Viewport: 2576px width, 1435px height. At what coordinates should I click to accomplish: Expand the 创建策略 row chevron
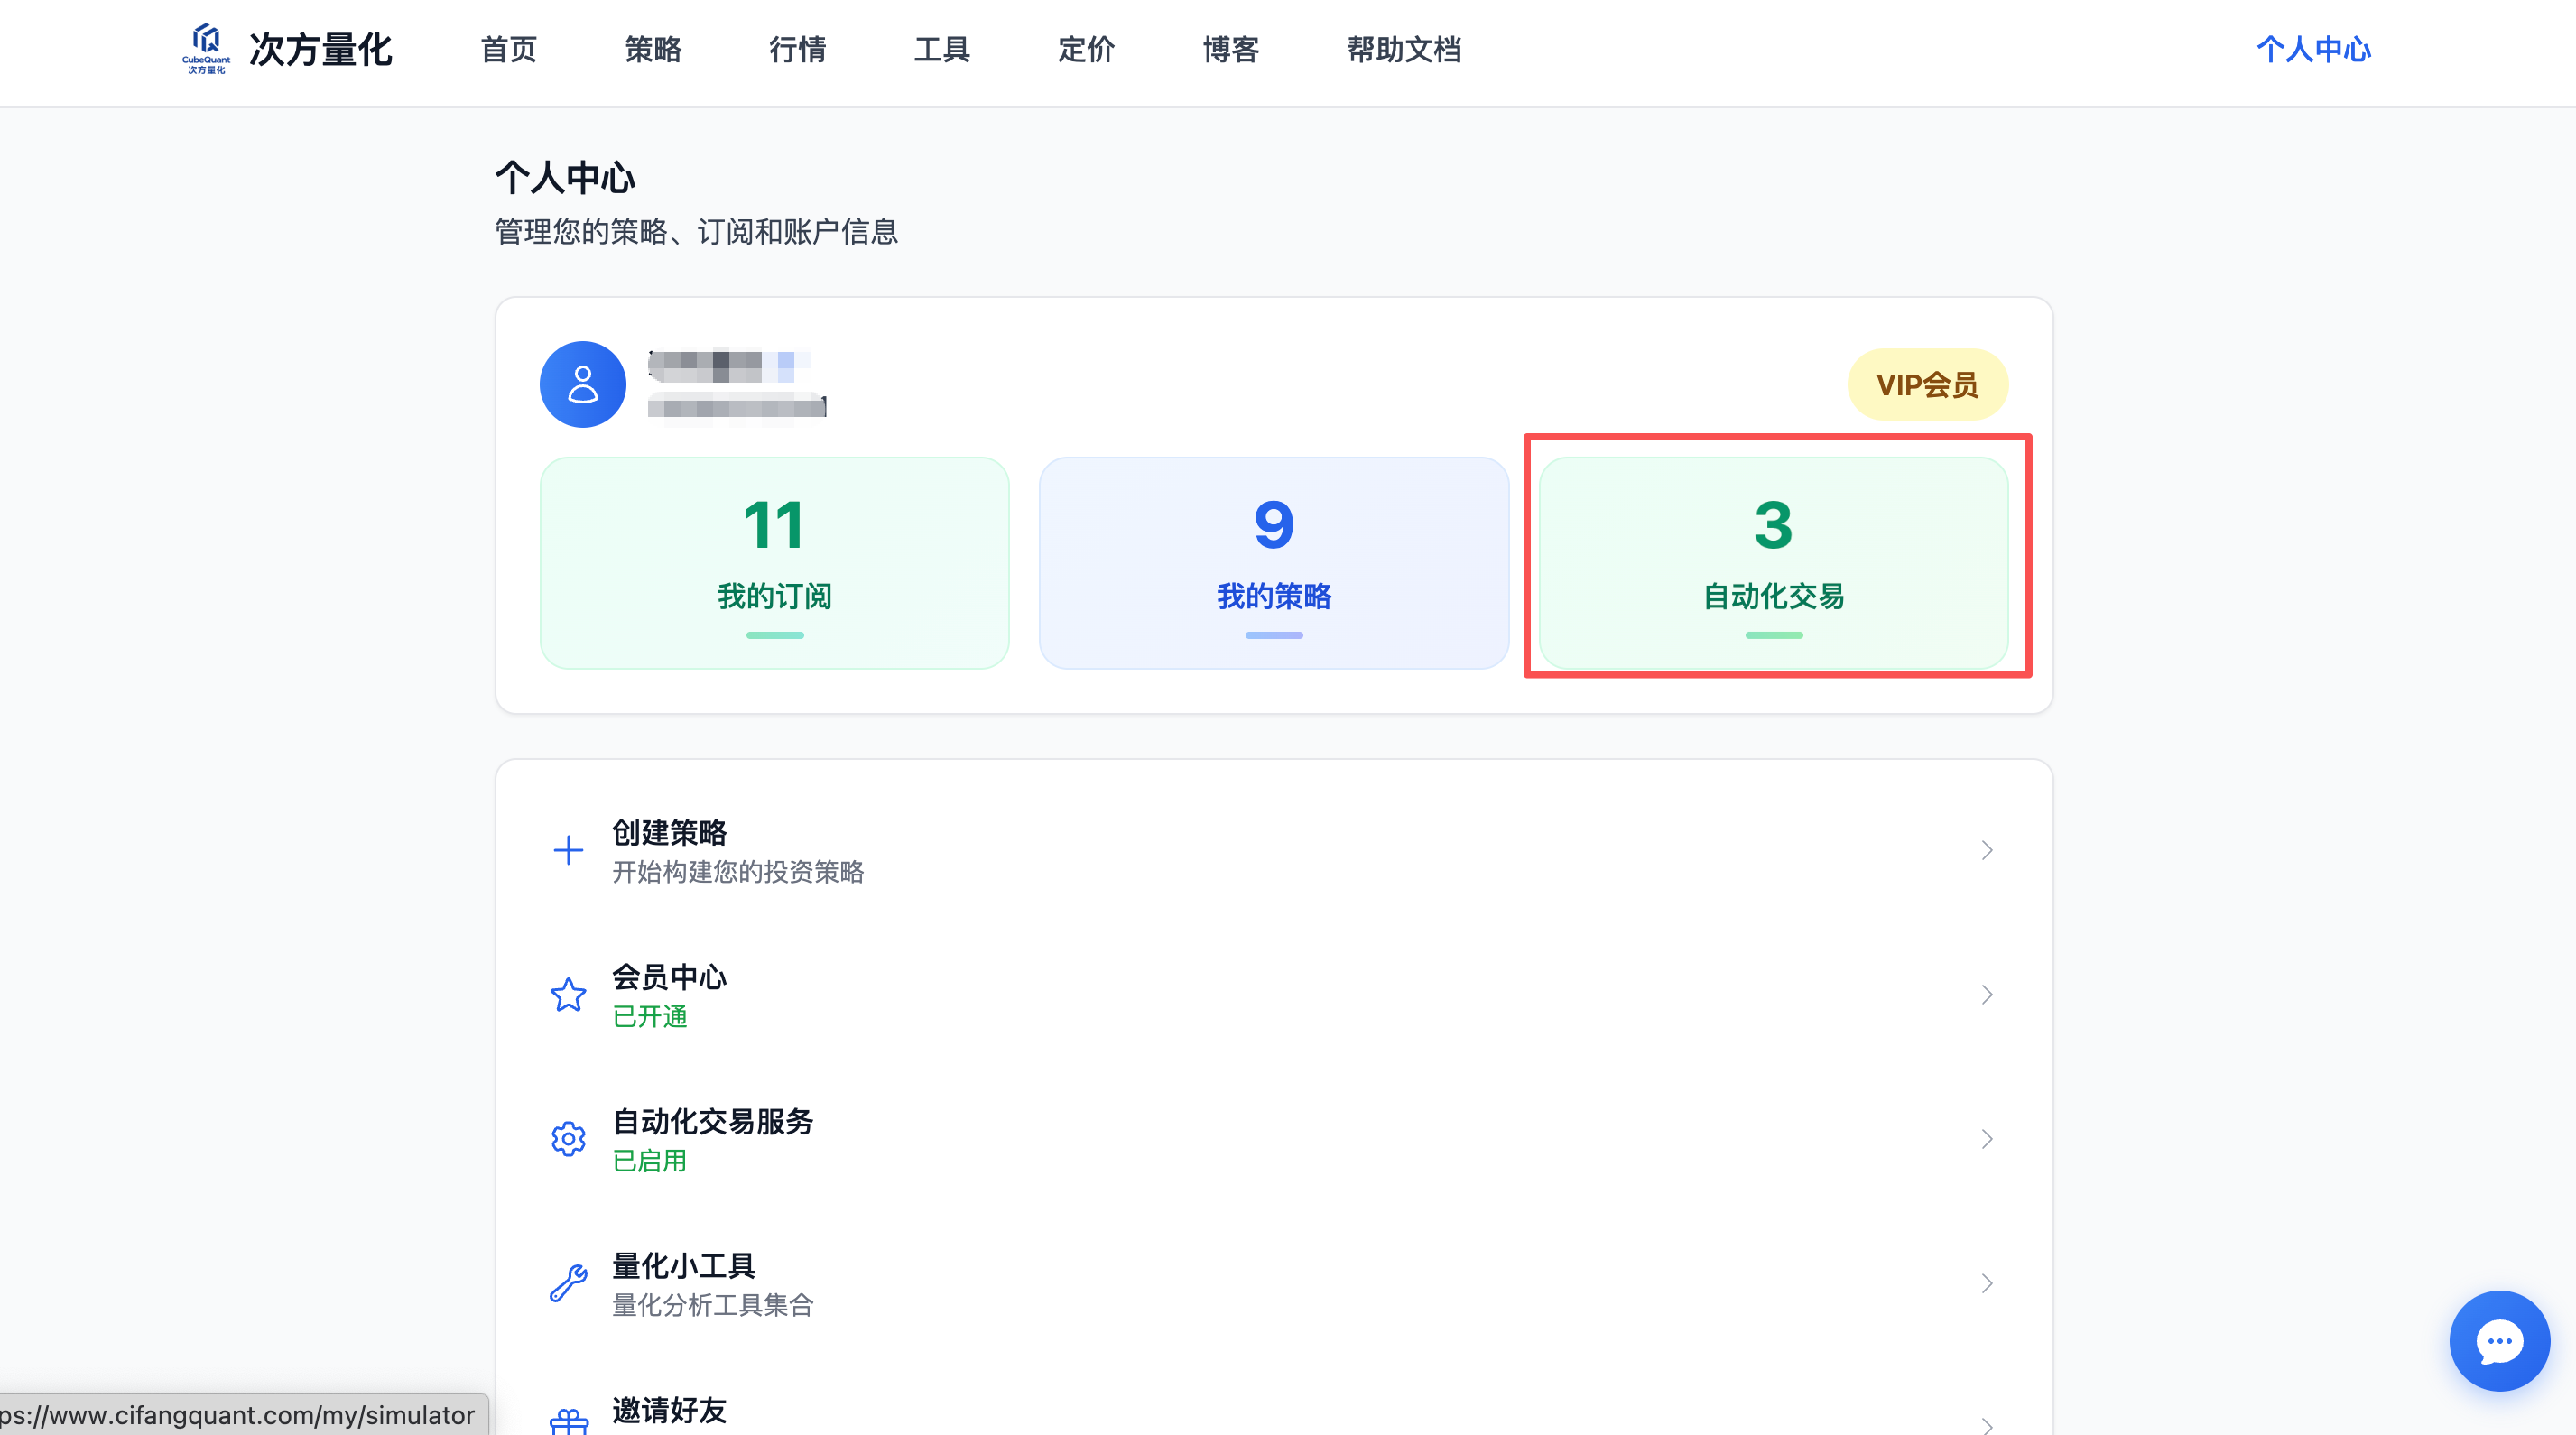1986,850
